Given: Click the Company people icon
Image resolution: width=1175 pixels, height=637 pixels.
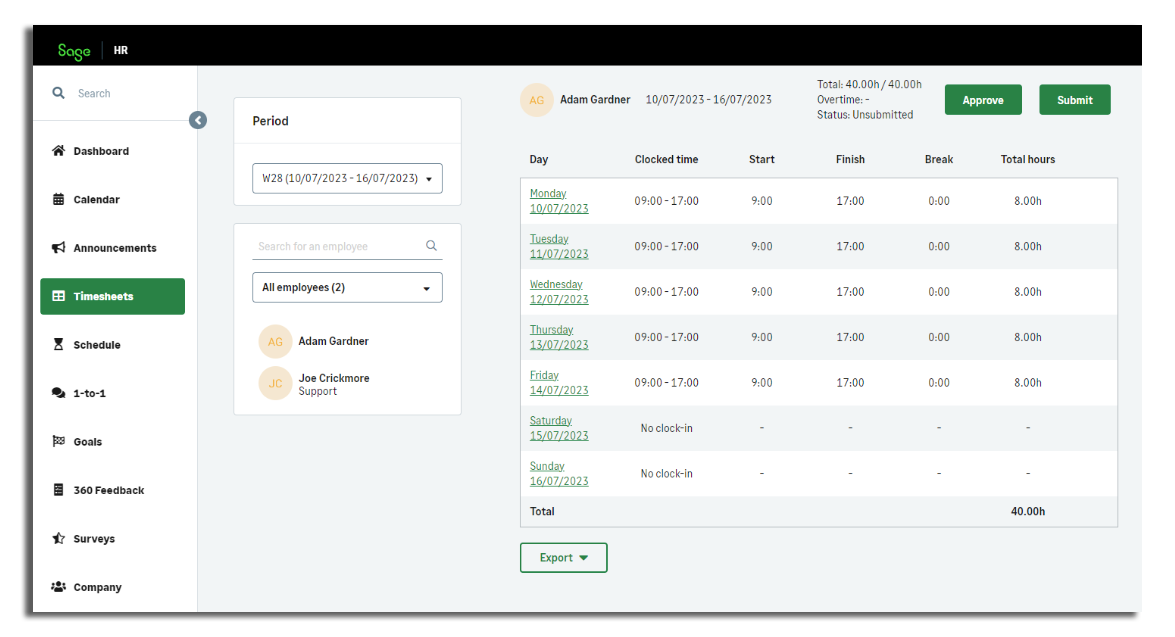Looking at the screenshot, I should coord(58,587).
